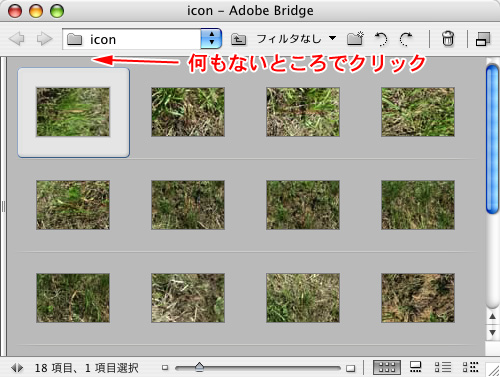The image size is (500, 377).
Task: Zoom the window with the green button
Action: [x=57, y=11]
